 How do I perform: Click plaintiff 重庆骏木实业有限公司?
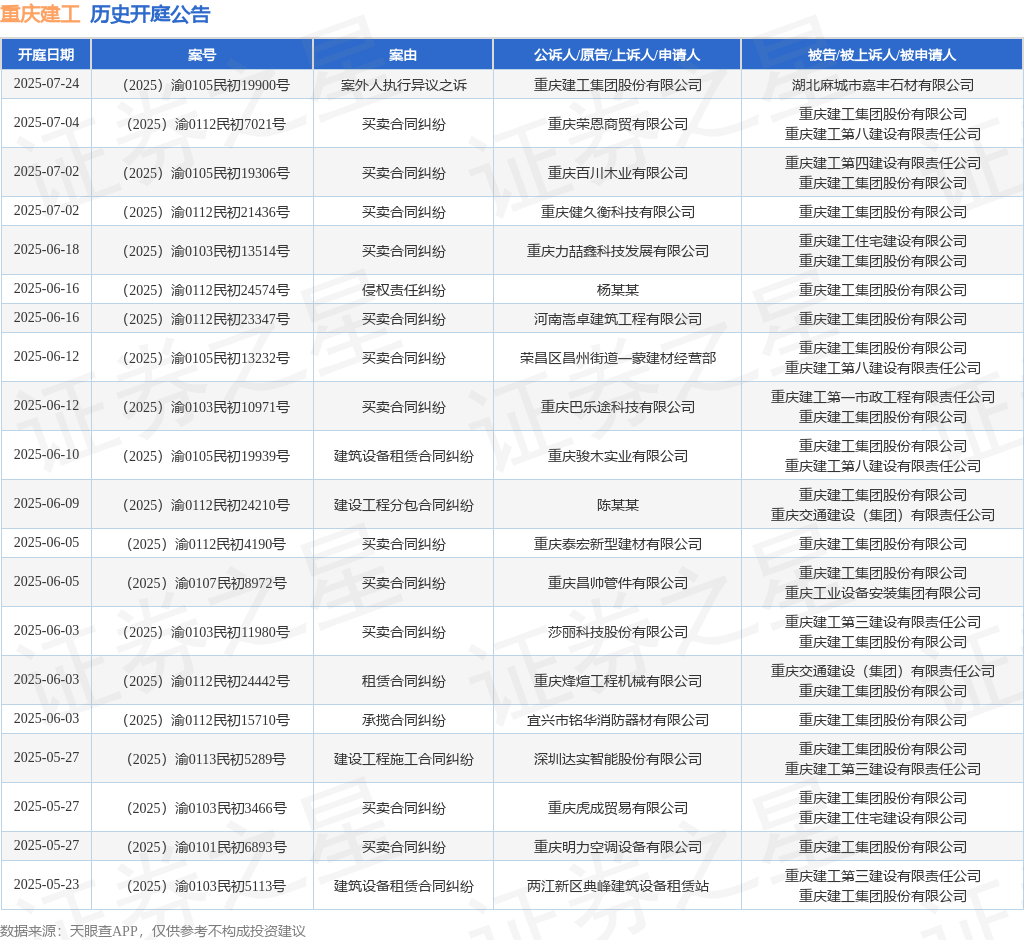click(x=618, y=456)
